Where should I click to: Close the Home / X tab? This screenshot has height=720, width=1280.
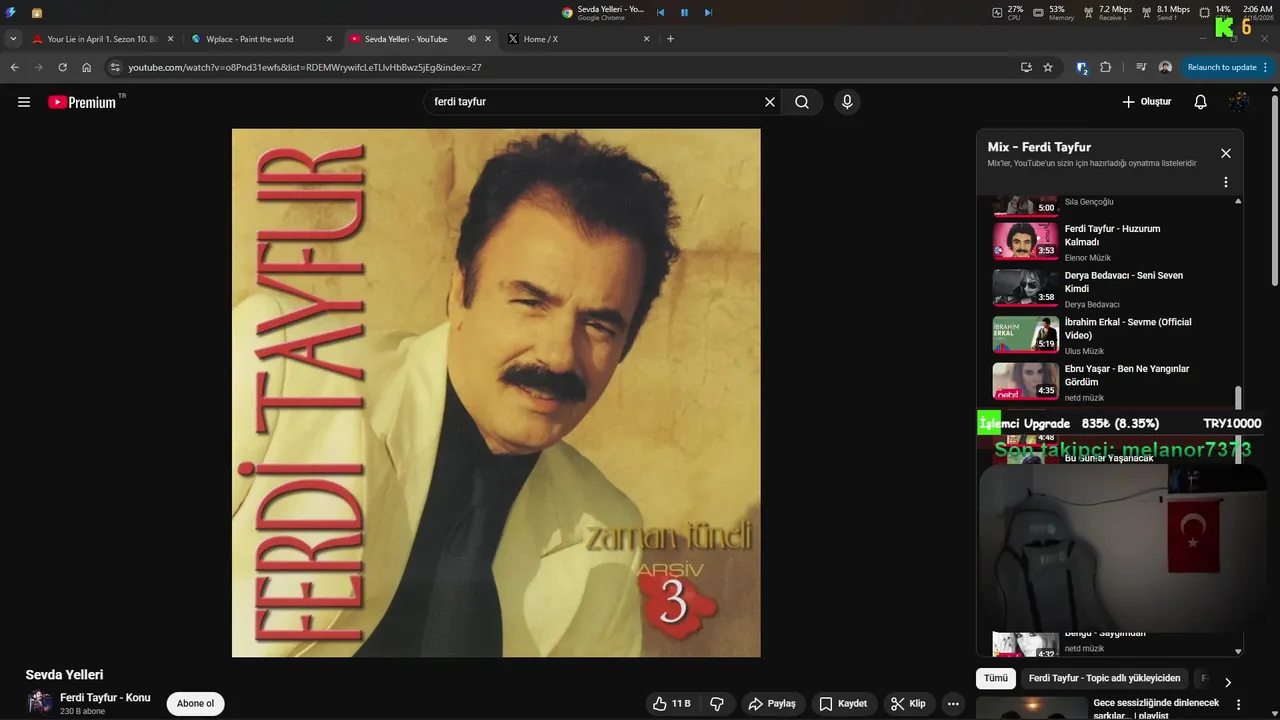tap(646, 39)
